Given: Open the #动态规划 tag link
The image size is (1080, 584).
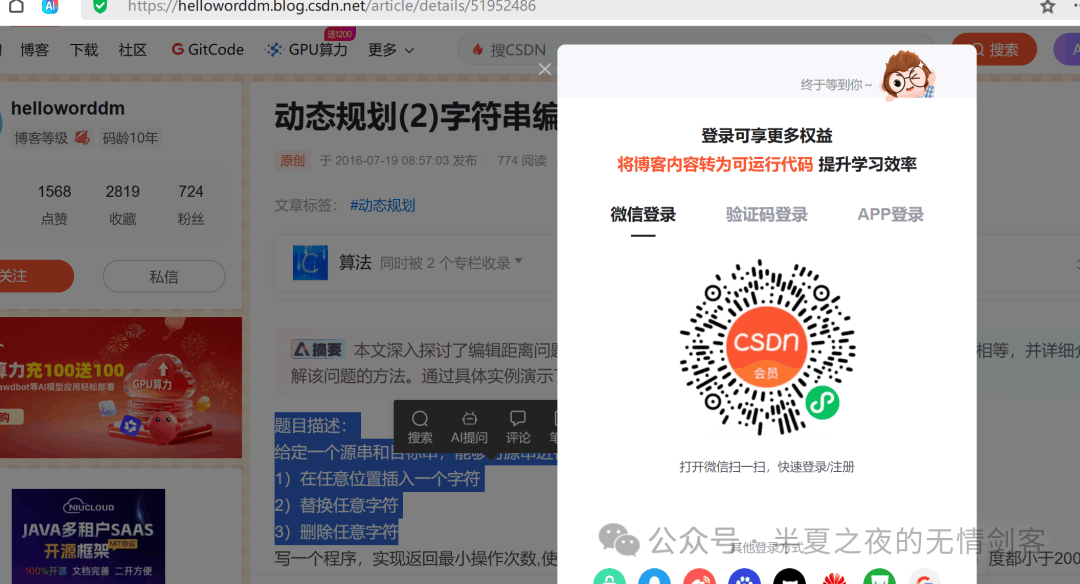Looking at the screenshot, I should tap(382, 205).
